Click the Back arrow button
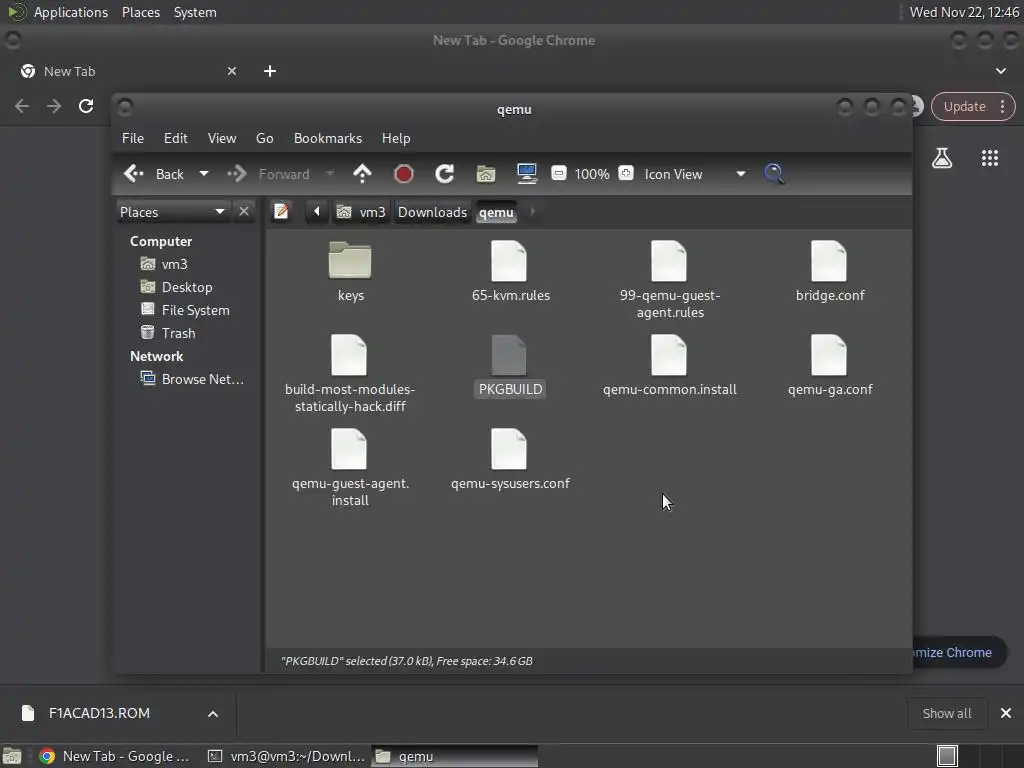Viewport: 1024px width, 768px height. 154,174
